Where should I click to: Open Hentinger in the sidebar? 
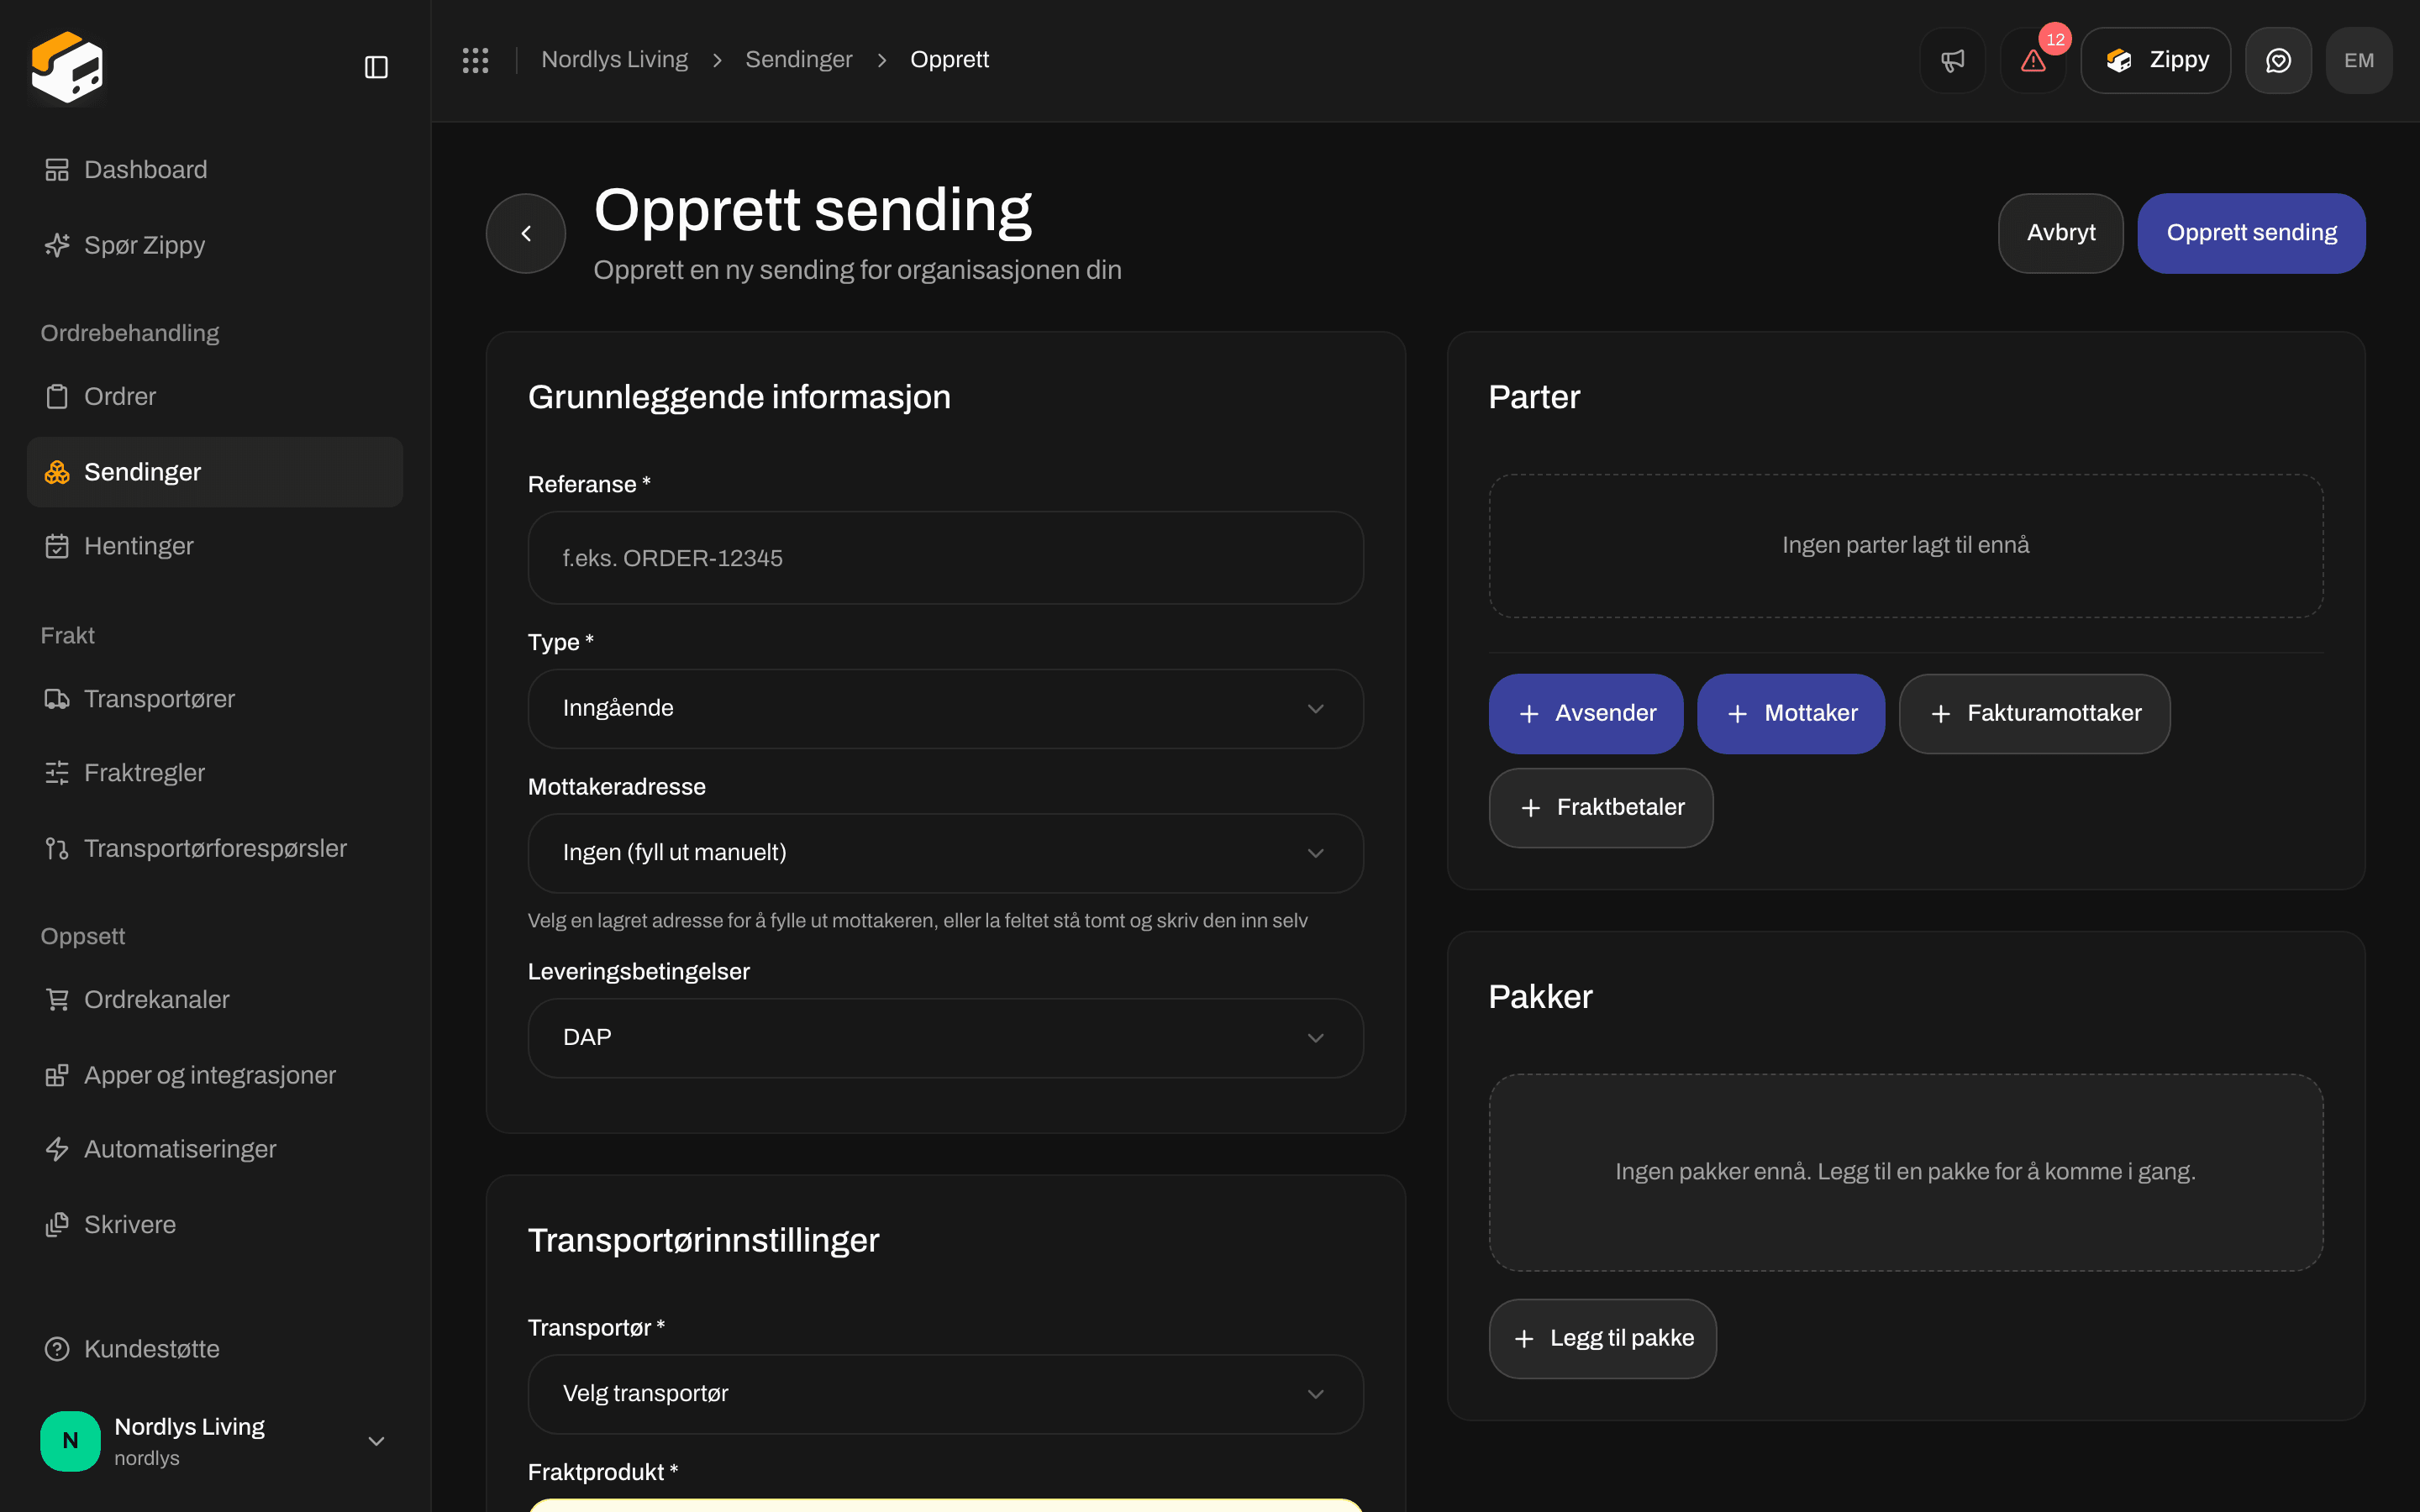(215, 546)
